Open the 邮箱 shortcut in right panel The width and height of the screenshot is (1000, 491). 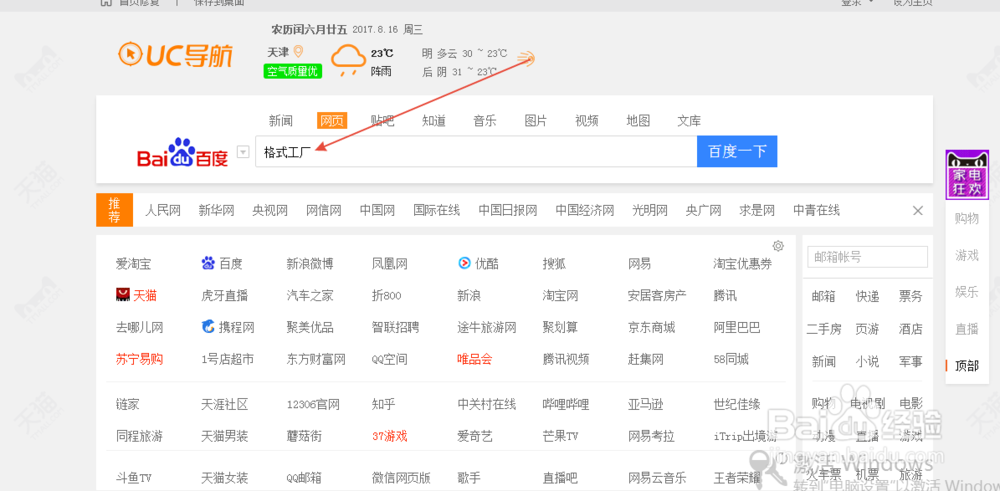(x=823, y=296)
